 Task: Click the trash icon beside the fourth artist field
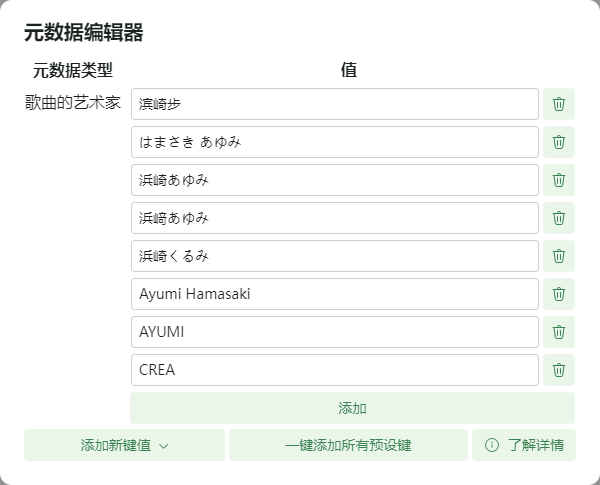tap(559, 218)
